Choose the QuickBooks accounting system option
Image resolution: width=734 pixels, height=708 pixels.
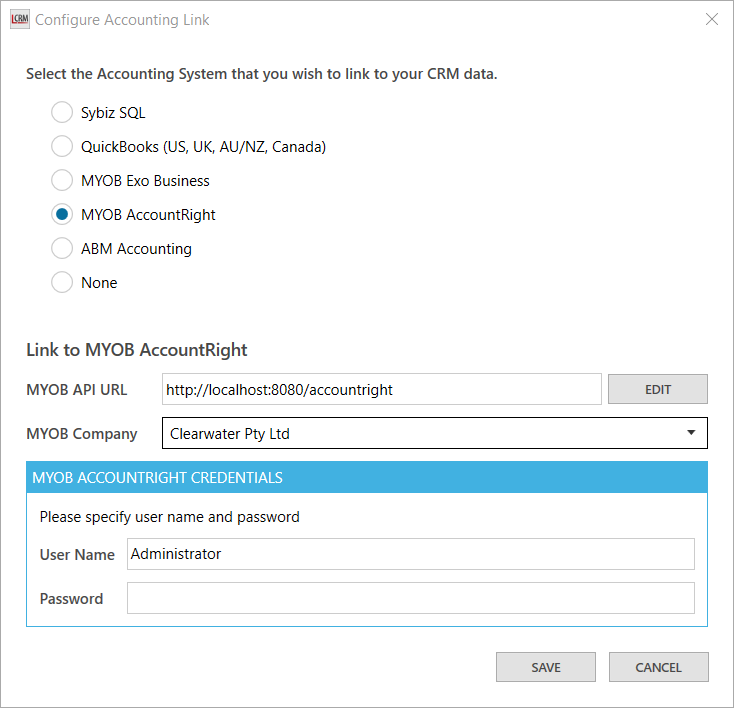(62, 147)
